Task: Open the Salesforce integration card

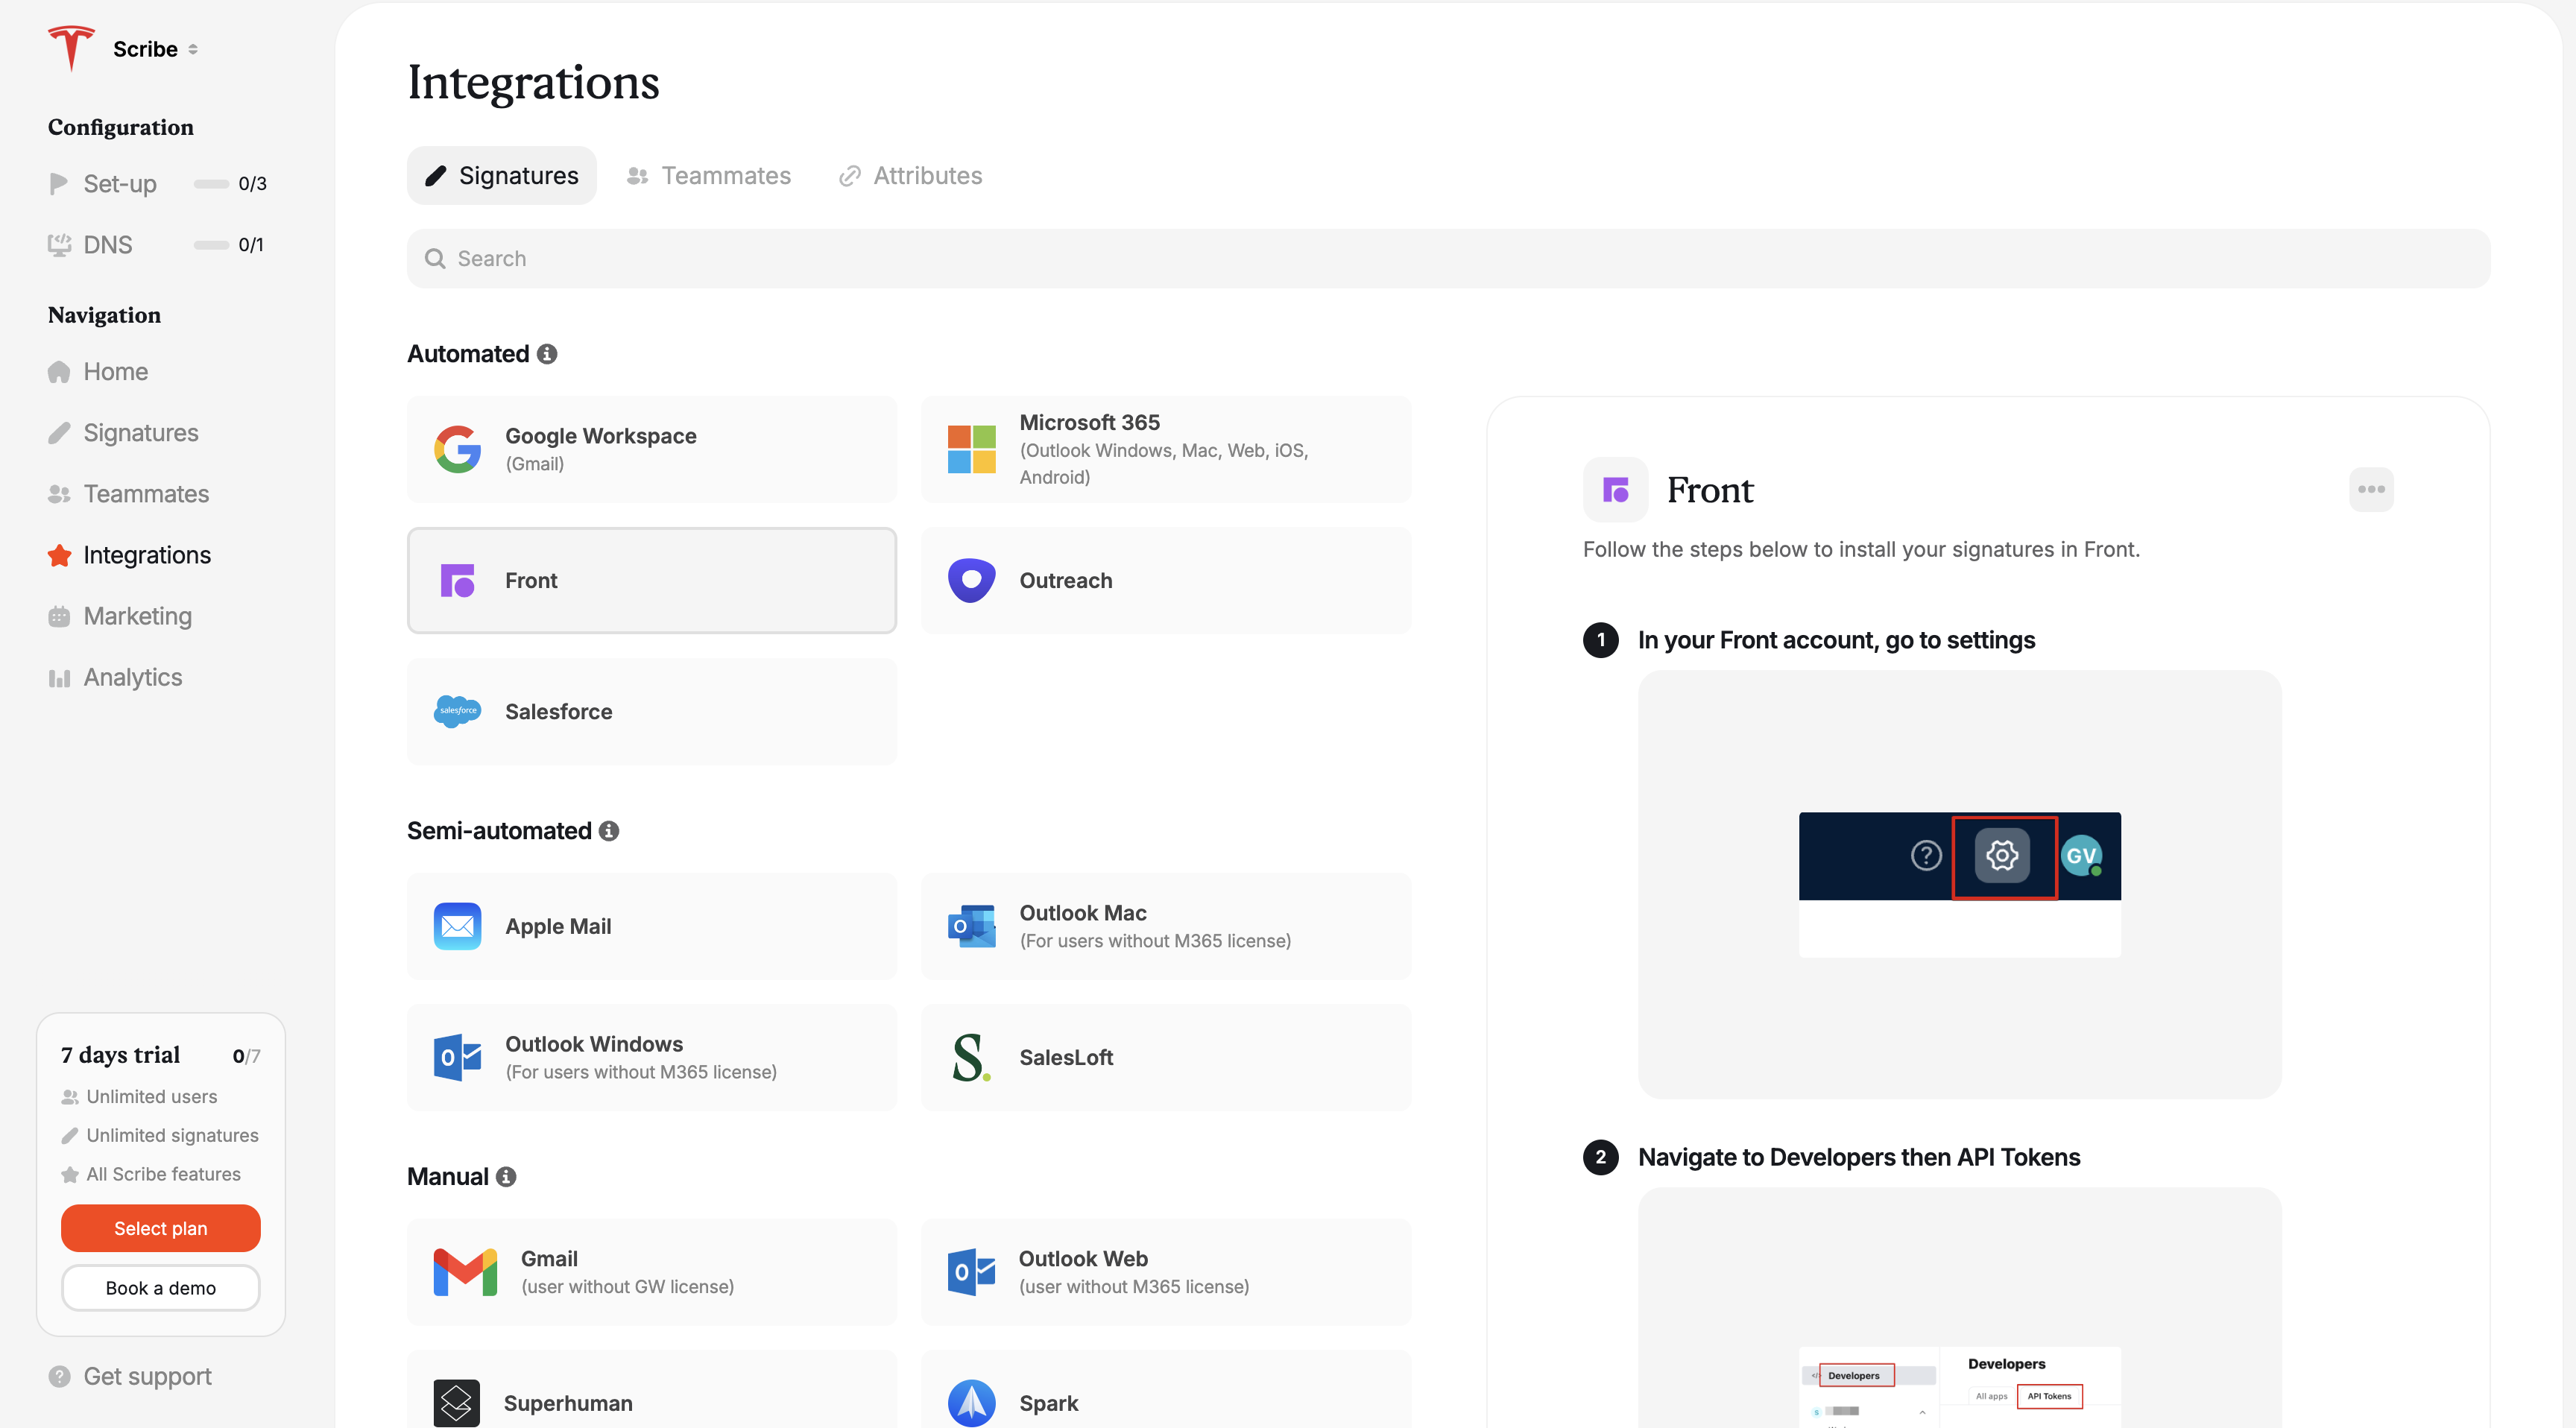Action: 651,711
